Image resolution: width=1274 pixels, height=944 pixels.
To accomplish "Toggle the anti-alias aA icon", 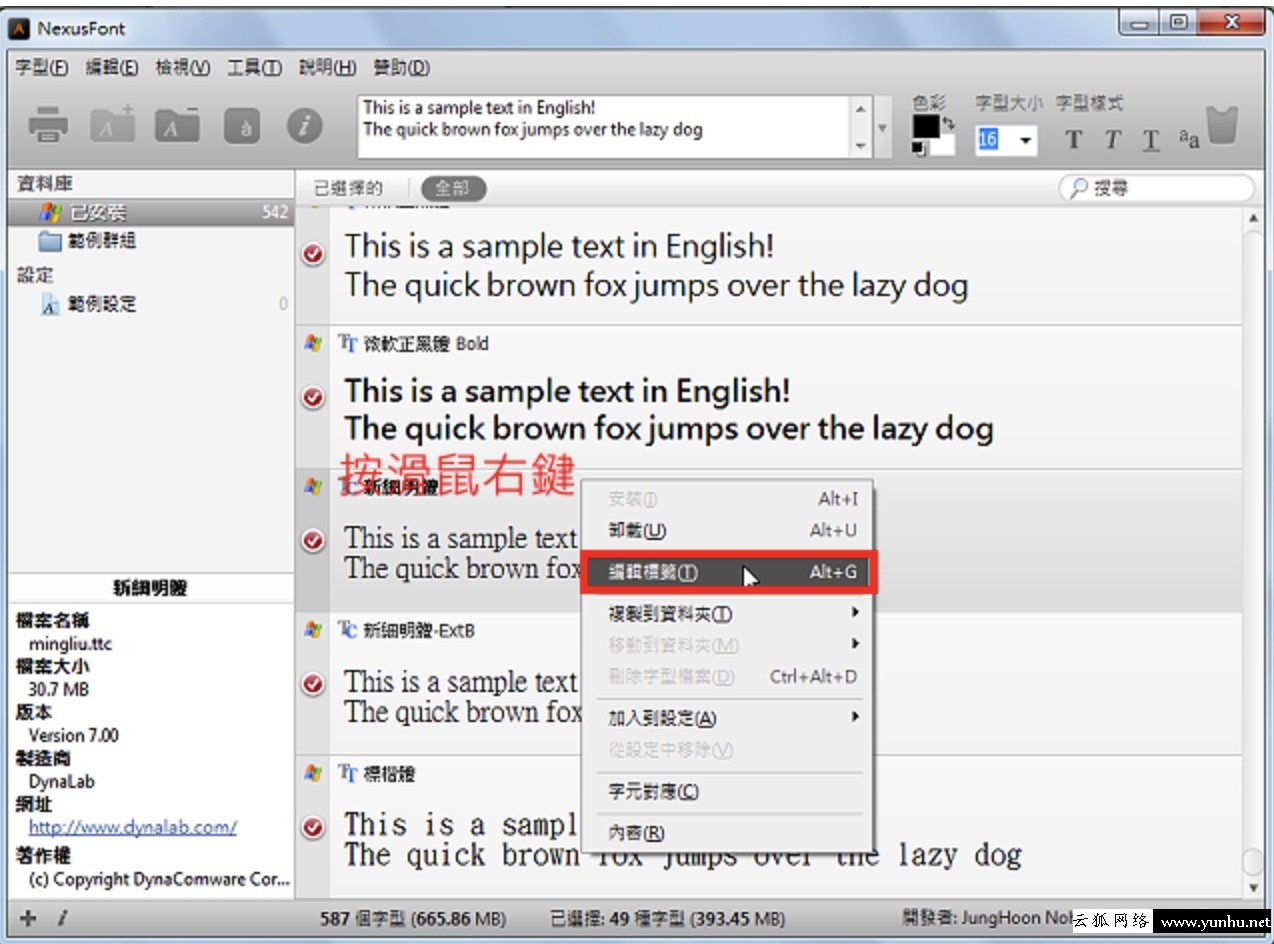I will [1188, 138].
